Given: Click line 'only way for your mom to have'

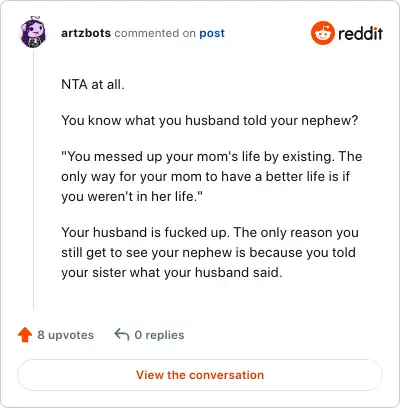Looking at the screenshot, I should pos(205,177).
